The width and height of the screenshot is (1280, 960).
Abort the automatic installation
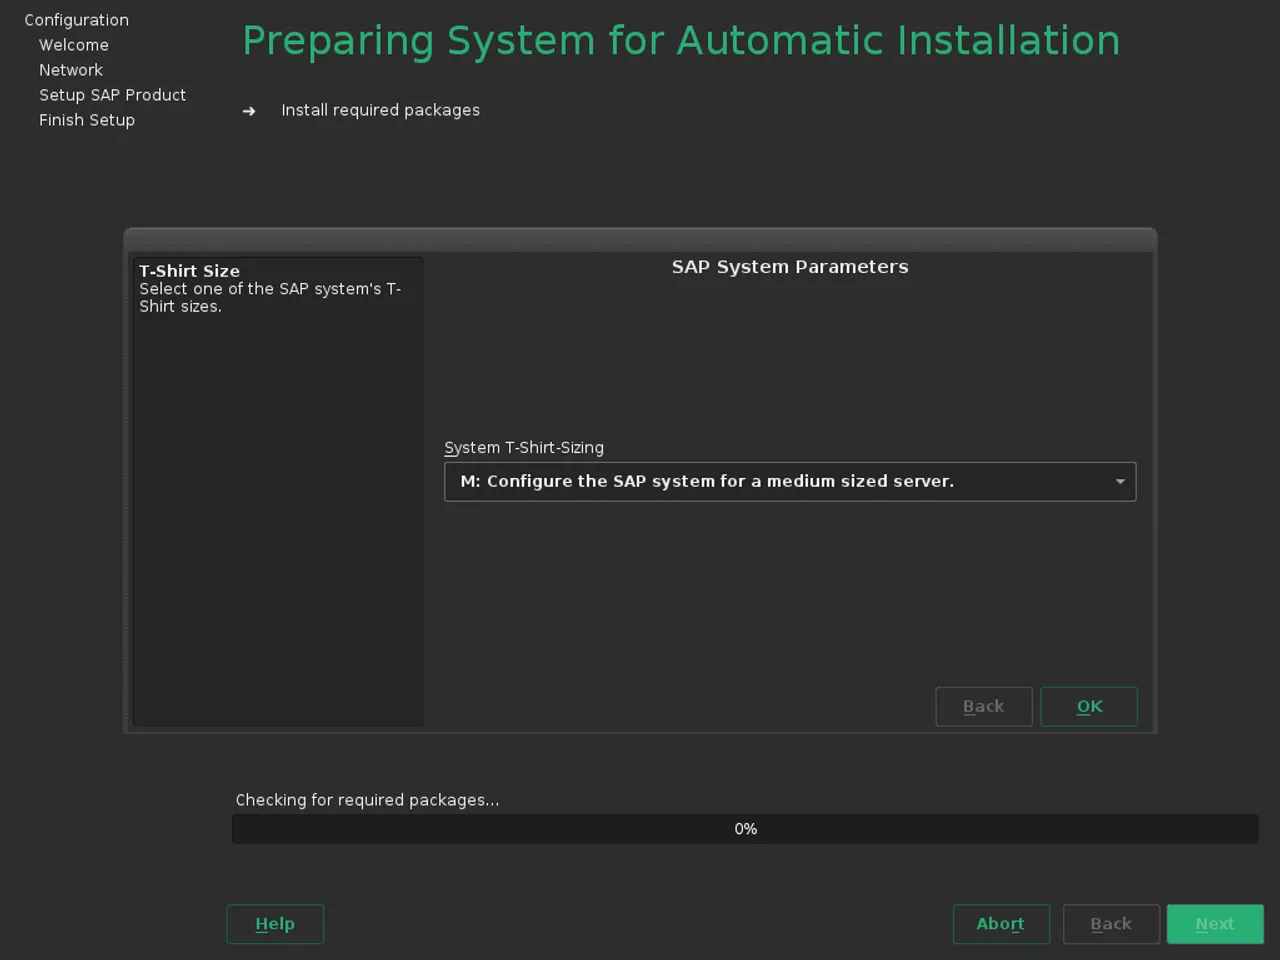[1001, 924]
